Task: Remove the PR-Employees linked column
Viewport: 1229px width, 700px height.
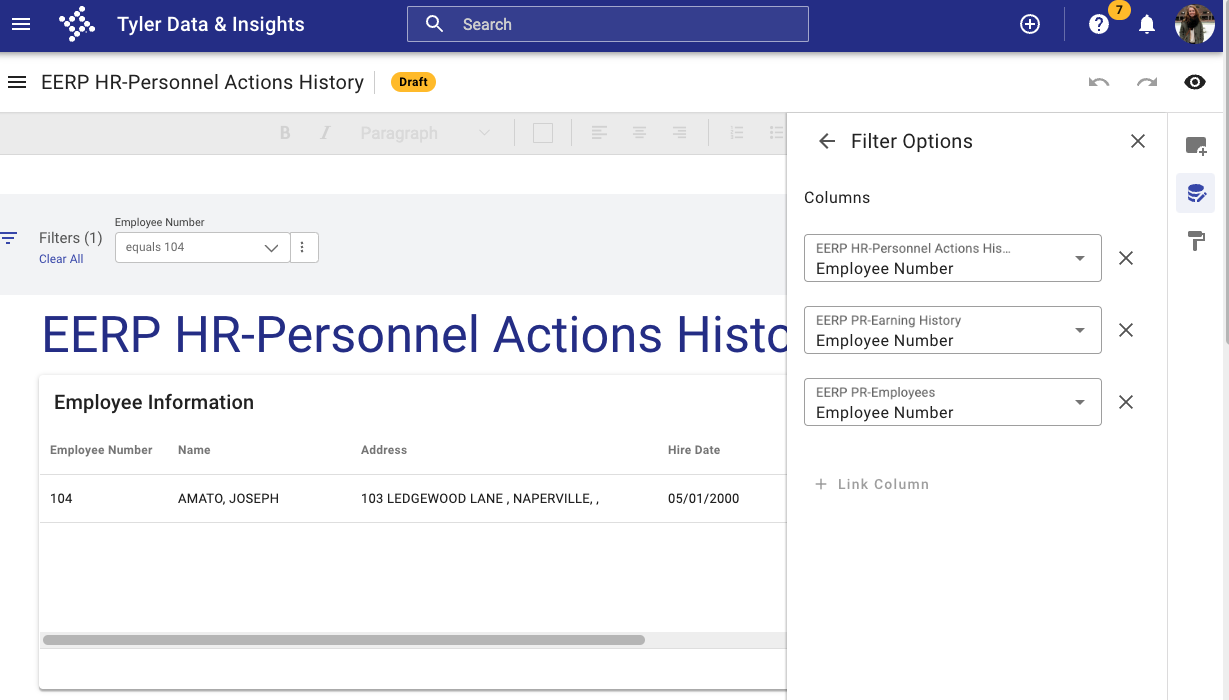Action: coord(1126,402)
